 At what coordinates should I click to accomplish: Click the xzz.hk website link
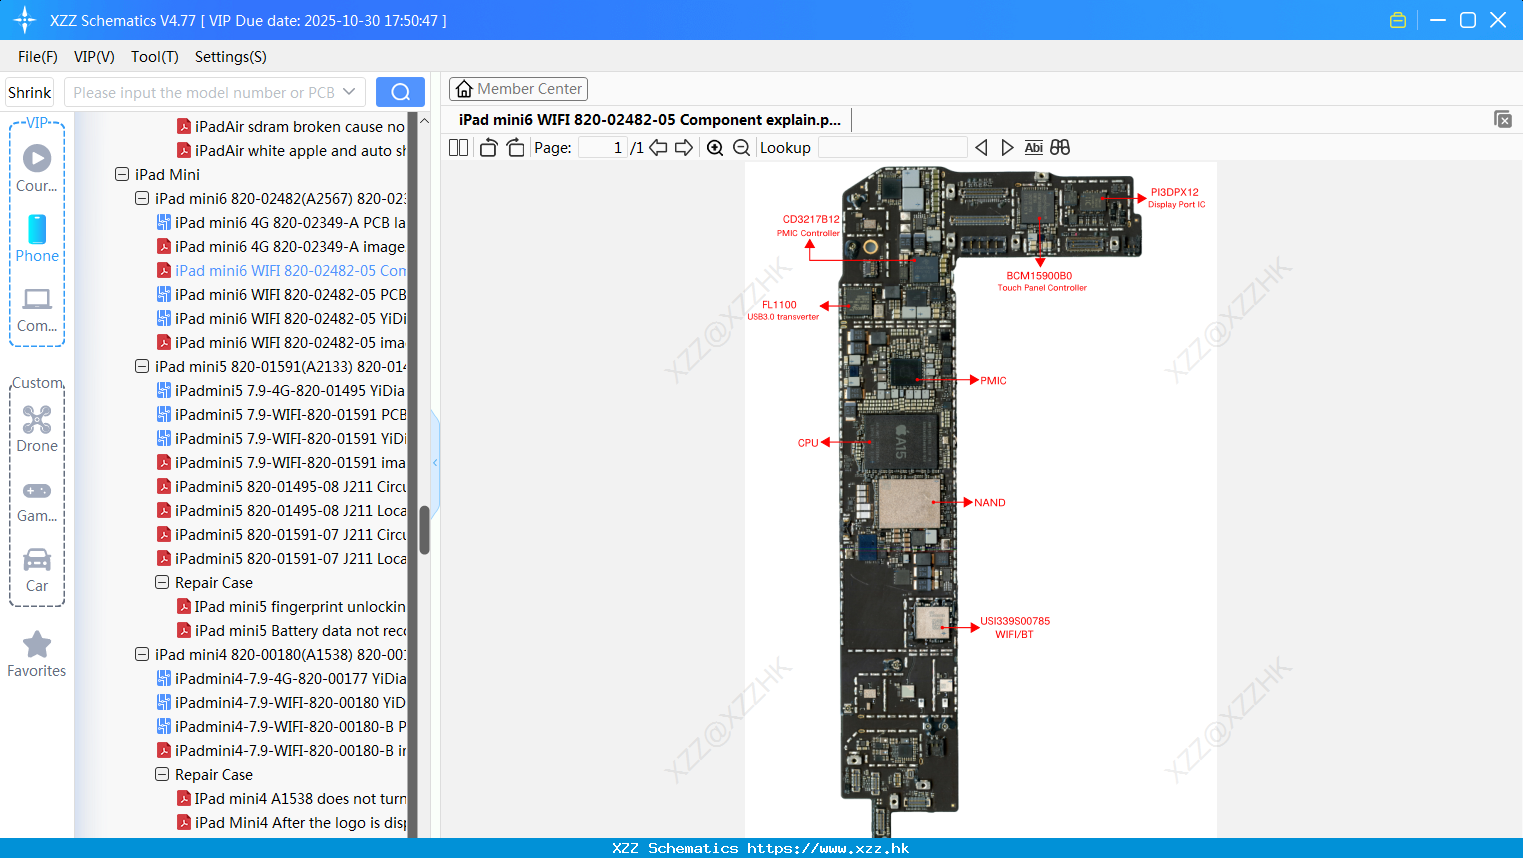coord(828,848)
